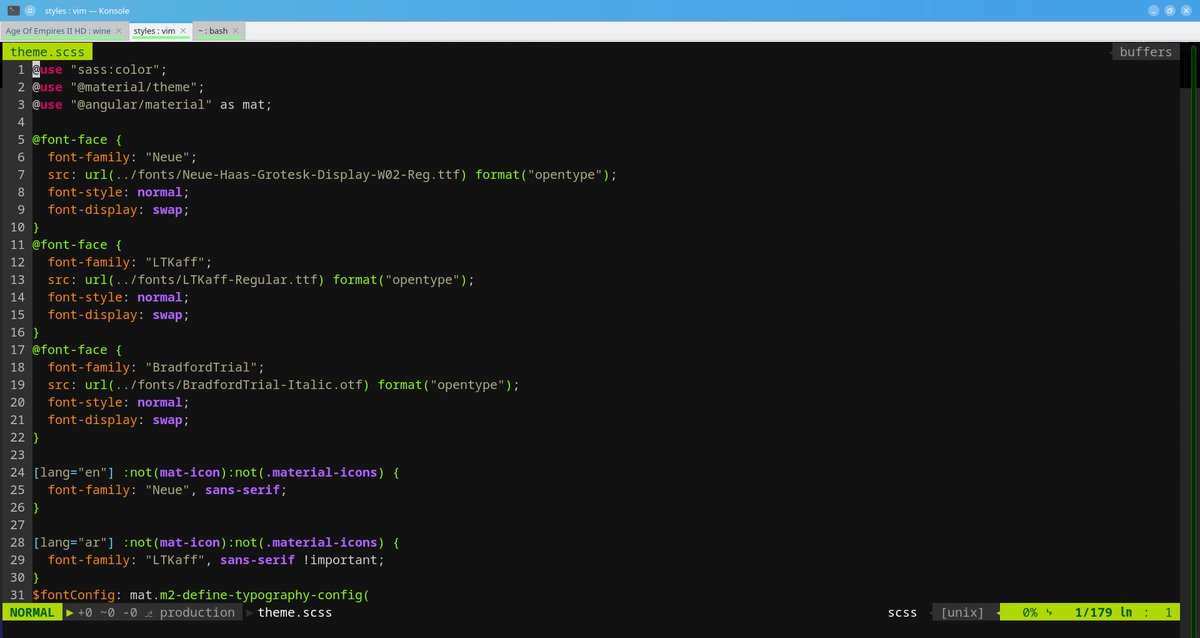The image size is (1200, 638).
Task: Switch to the bash terminal tab
Action: (212, 31)
